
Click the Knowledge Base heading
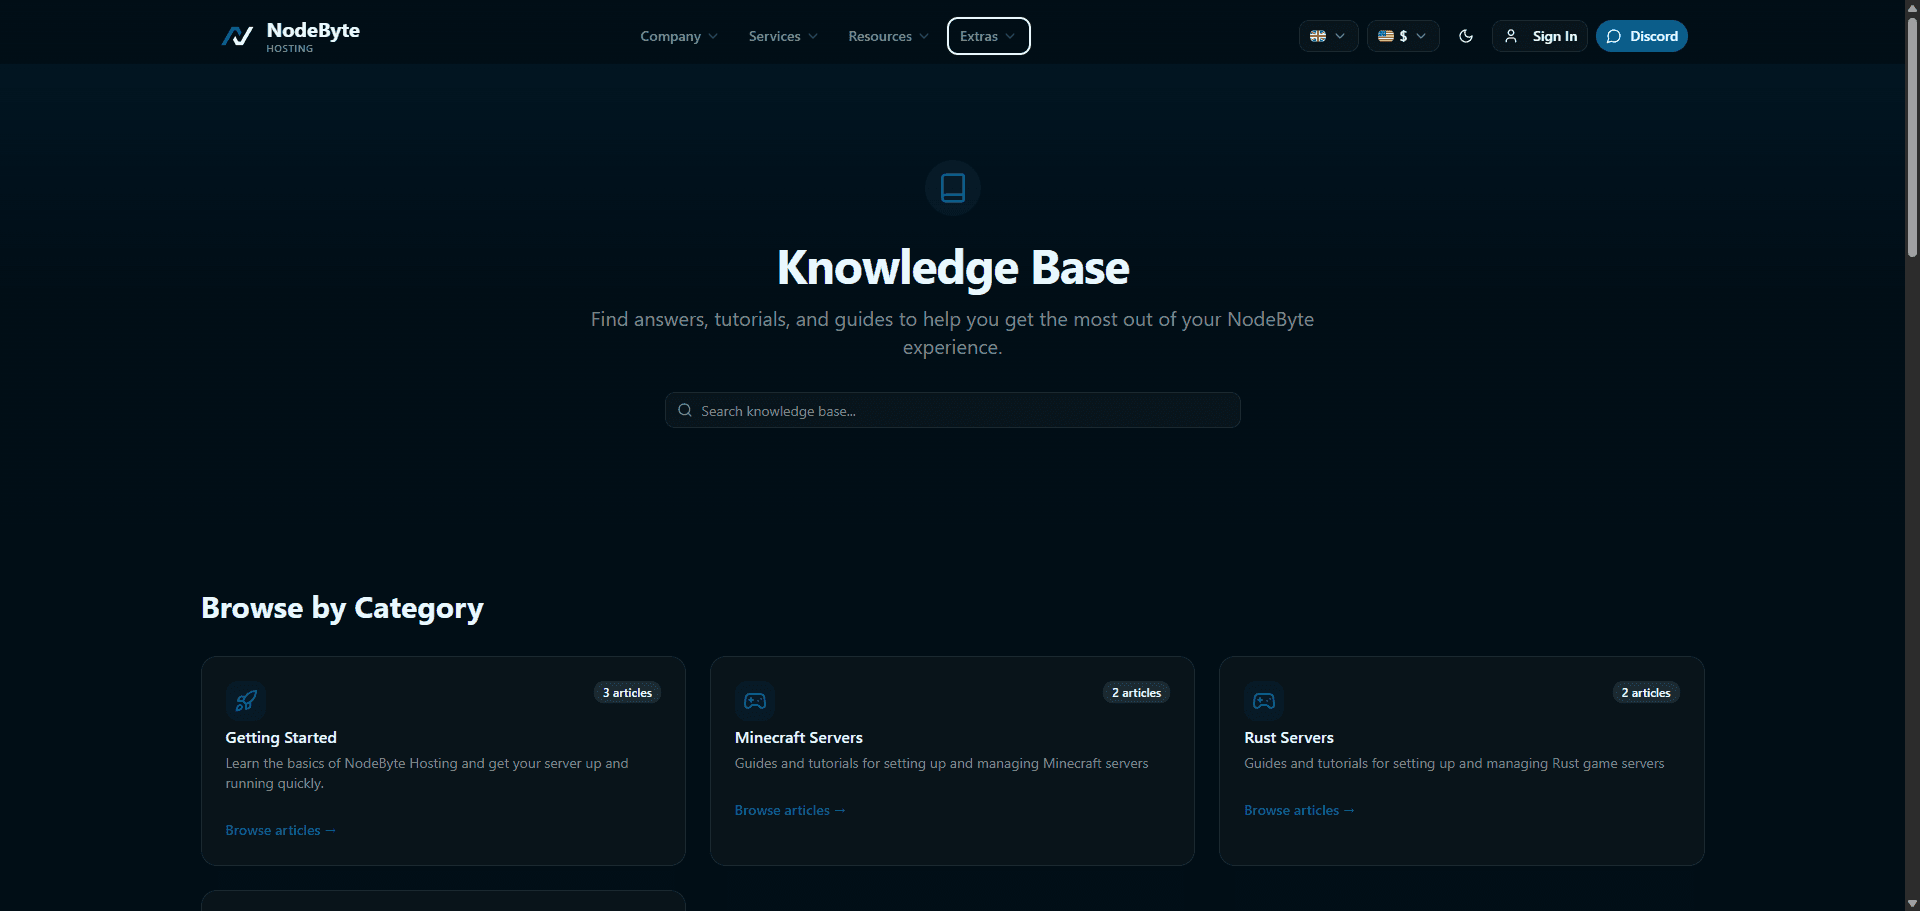(953, 267)
